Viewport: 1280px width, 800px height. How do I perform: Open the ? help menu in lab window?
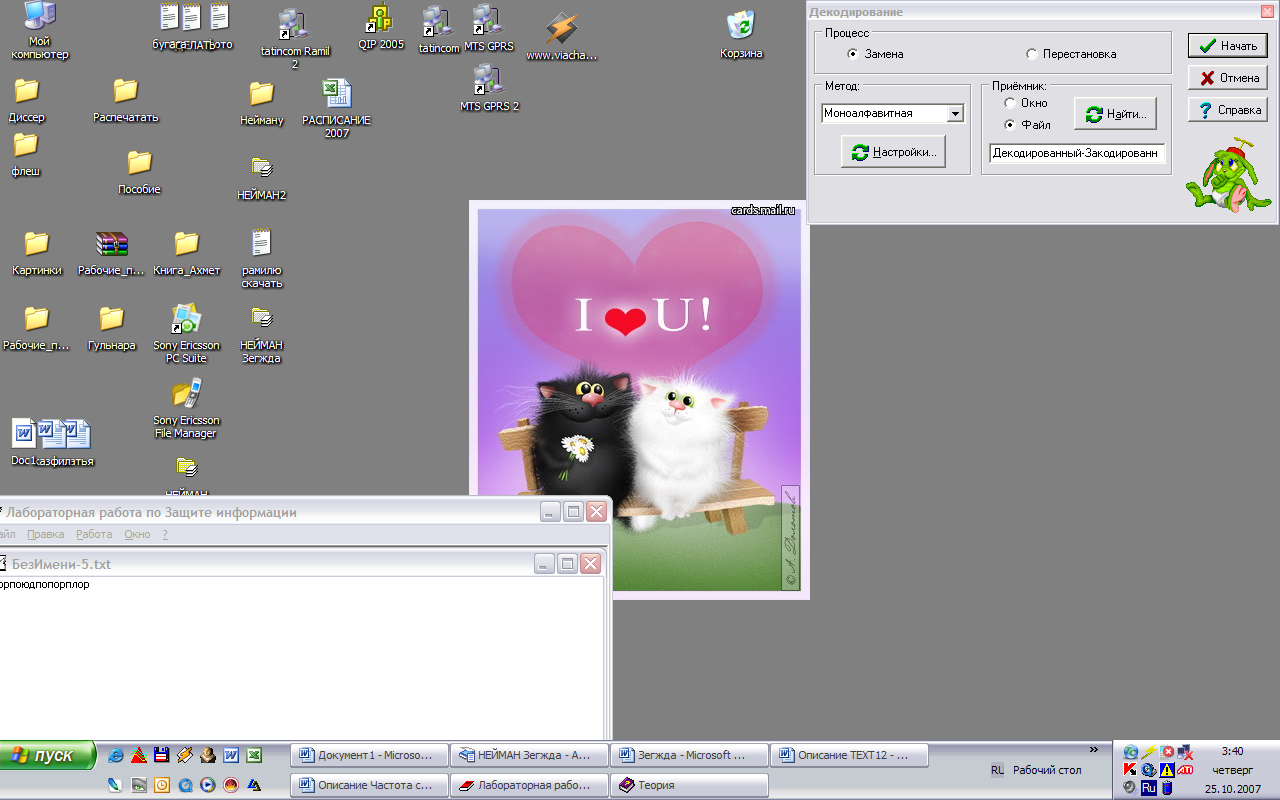tap(165, 534)
